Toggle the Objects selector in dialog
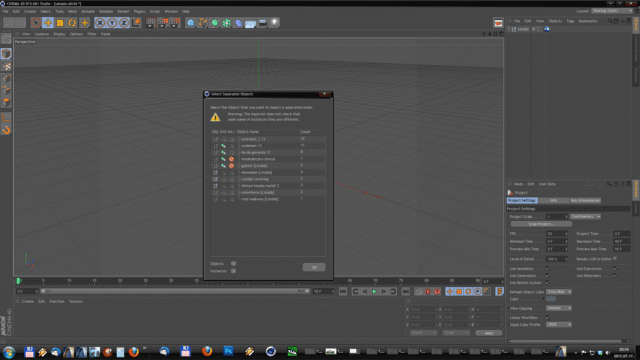This screenshot has width=640, height=360. 233,264
